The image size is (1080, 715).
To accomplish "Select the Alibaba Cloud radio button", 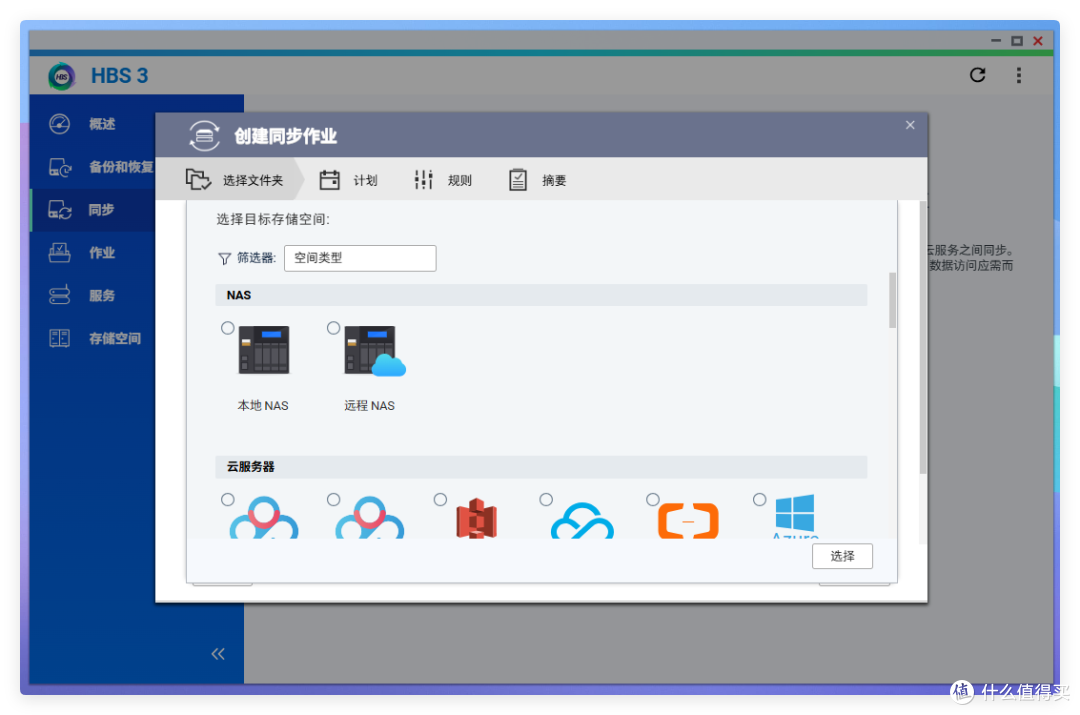I will (x=653, y=499).
